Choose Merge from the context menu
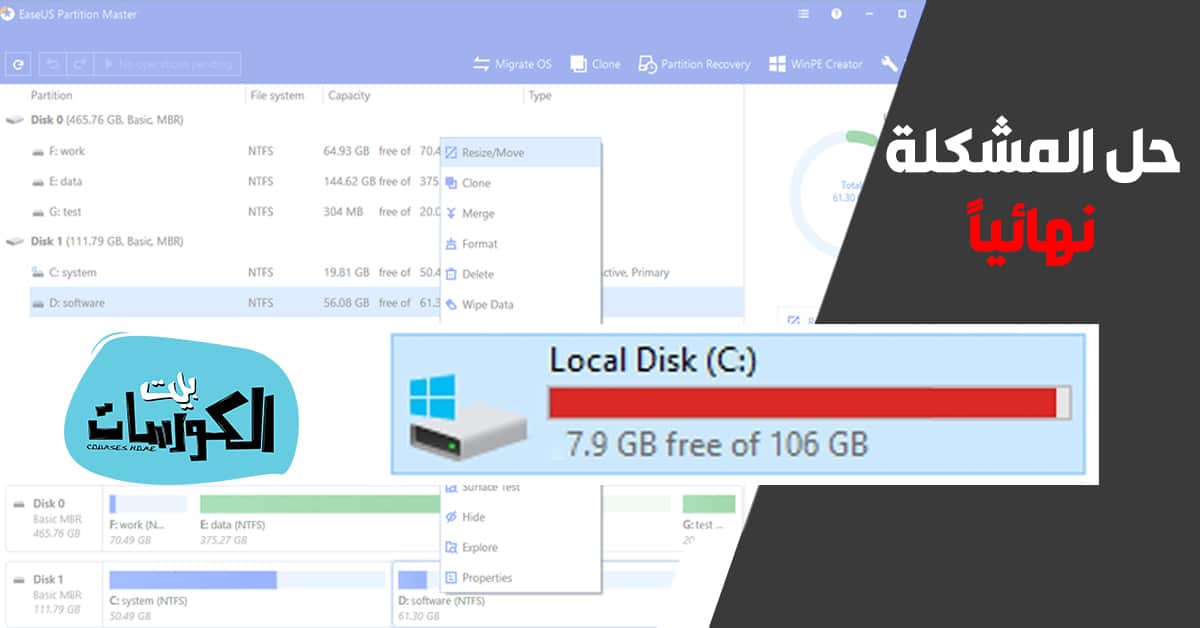This screenshot has height=628, width=1200. pos(521,213)
